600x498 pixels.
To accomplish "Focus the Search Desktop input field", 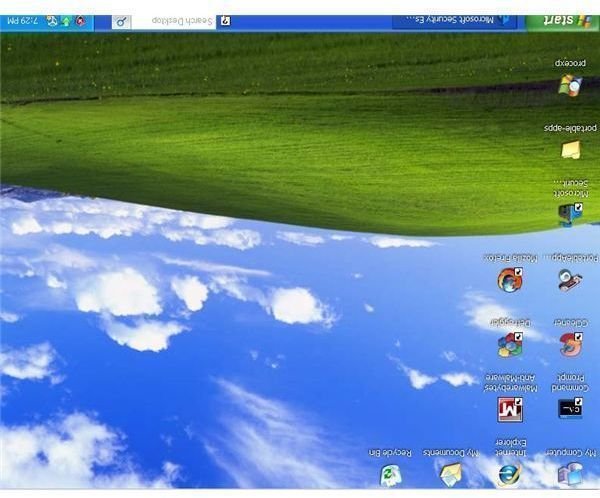I will (x=173, y=21).
